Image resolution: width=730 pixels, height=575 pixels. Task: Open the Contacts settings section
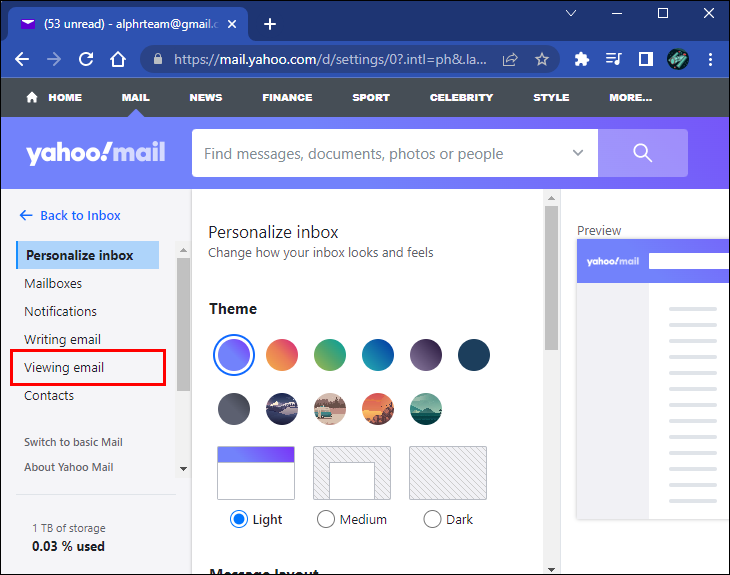[x=49, y=395]
